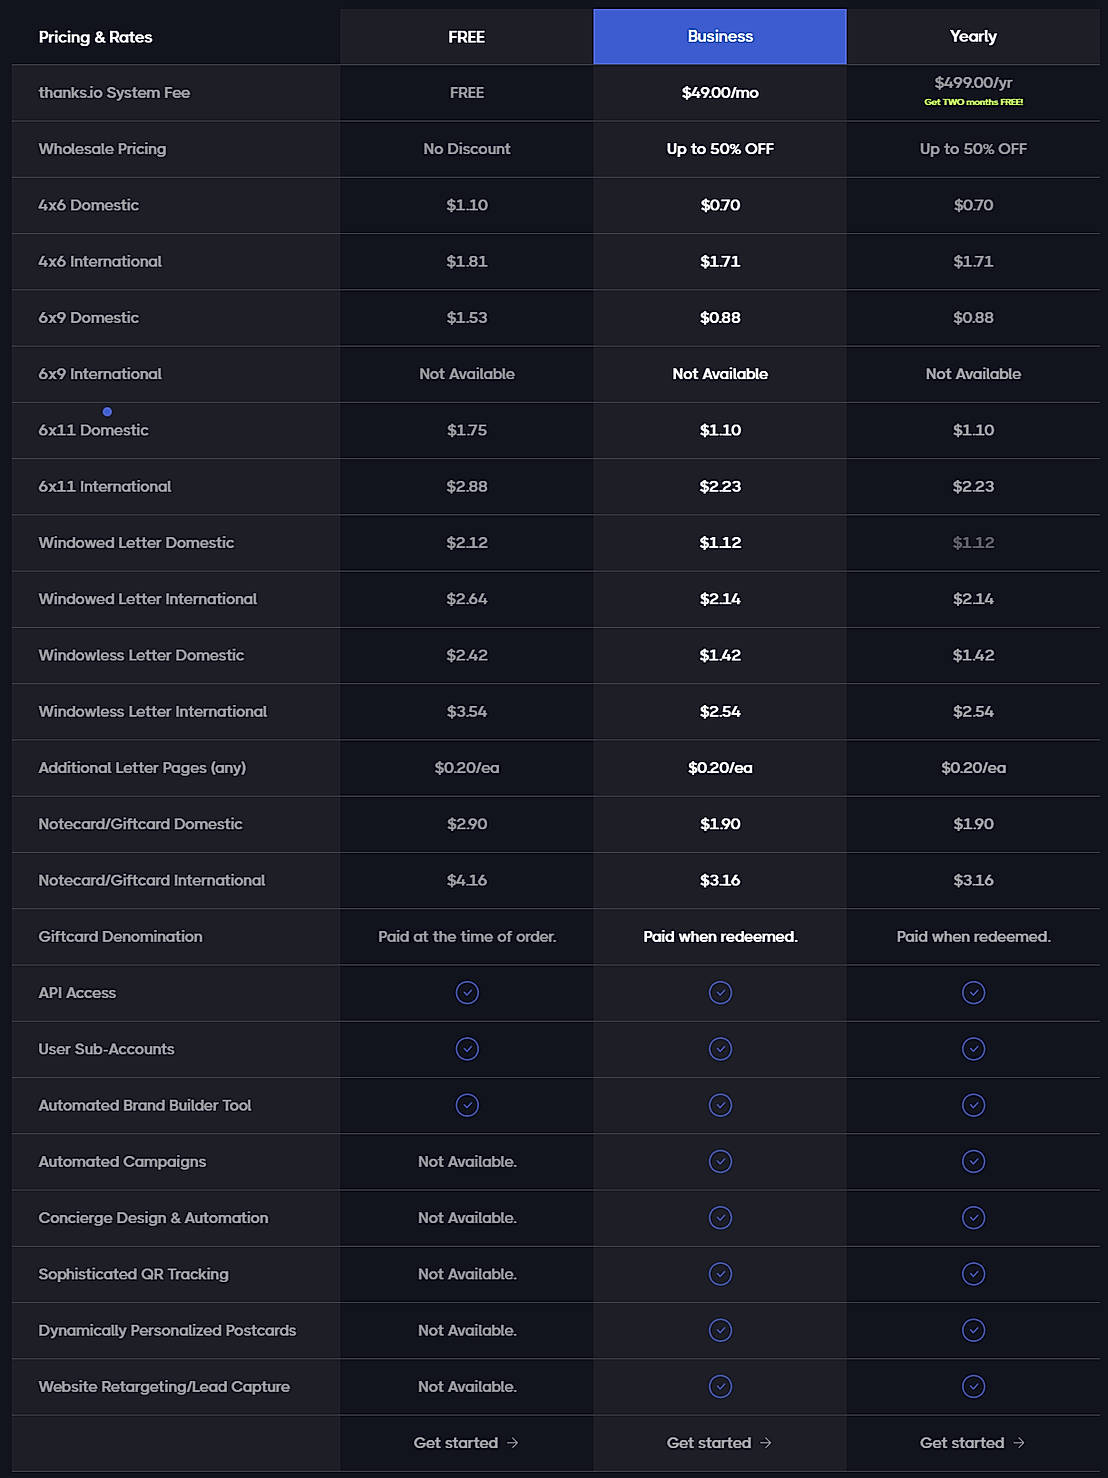The height and width of the screenshot is (1478, 1108).
Task: Click the 6x9 International row label
Action: click(x=100, y=374)
